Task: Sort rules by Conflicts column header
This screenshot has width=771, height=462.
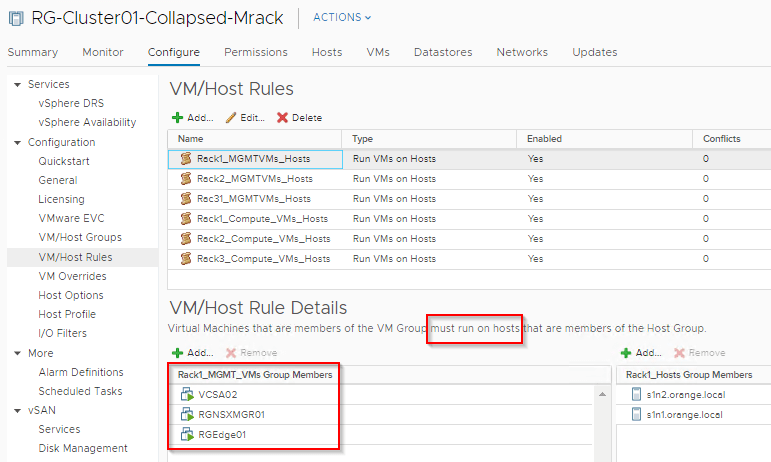Action: (732, 139)
